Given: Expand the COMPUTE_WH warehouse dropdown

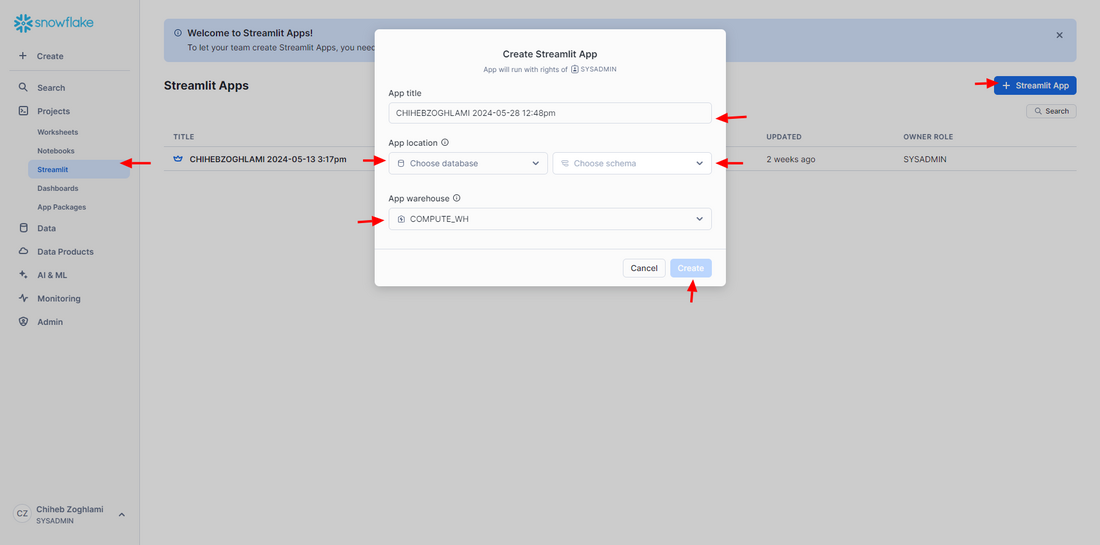Looking at the screenshot, I should click(x=550, y=219).
